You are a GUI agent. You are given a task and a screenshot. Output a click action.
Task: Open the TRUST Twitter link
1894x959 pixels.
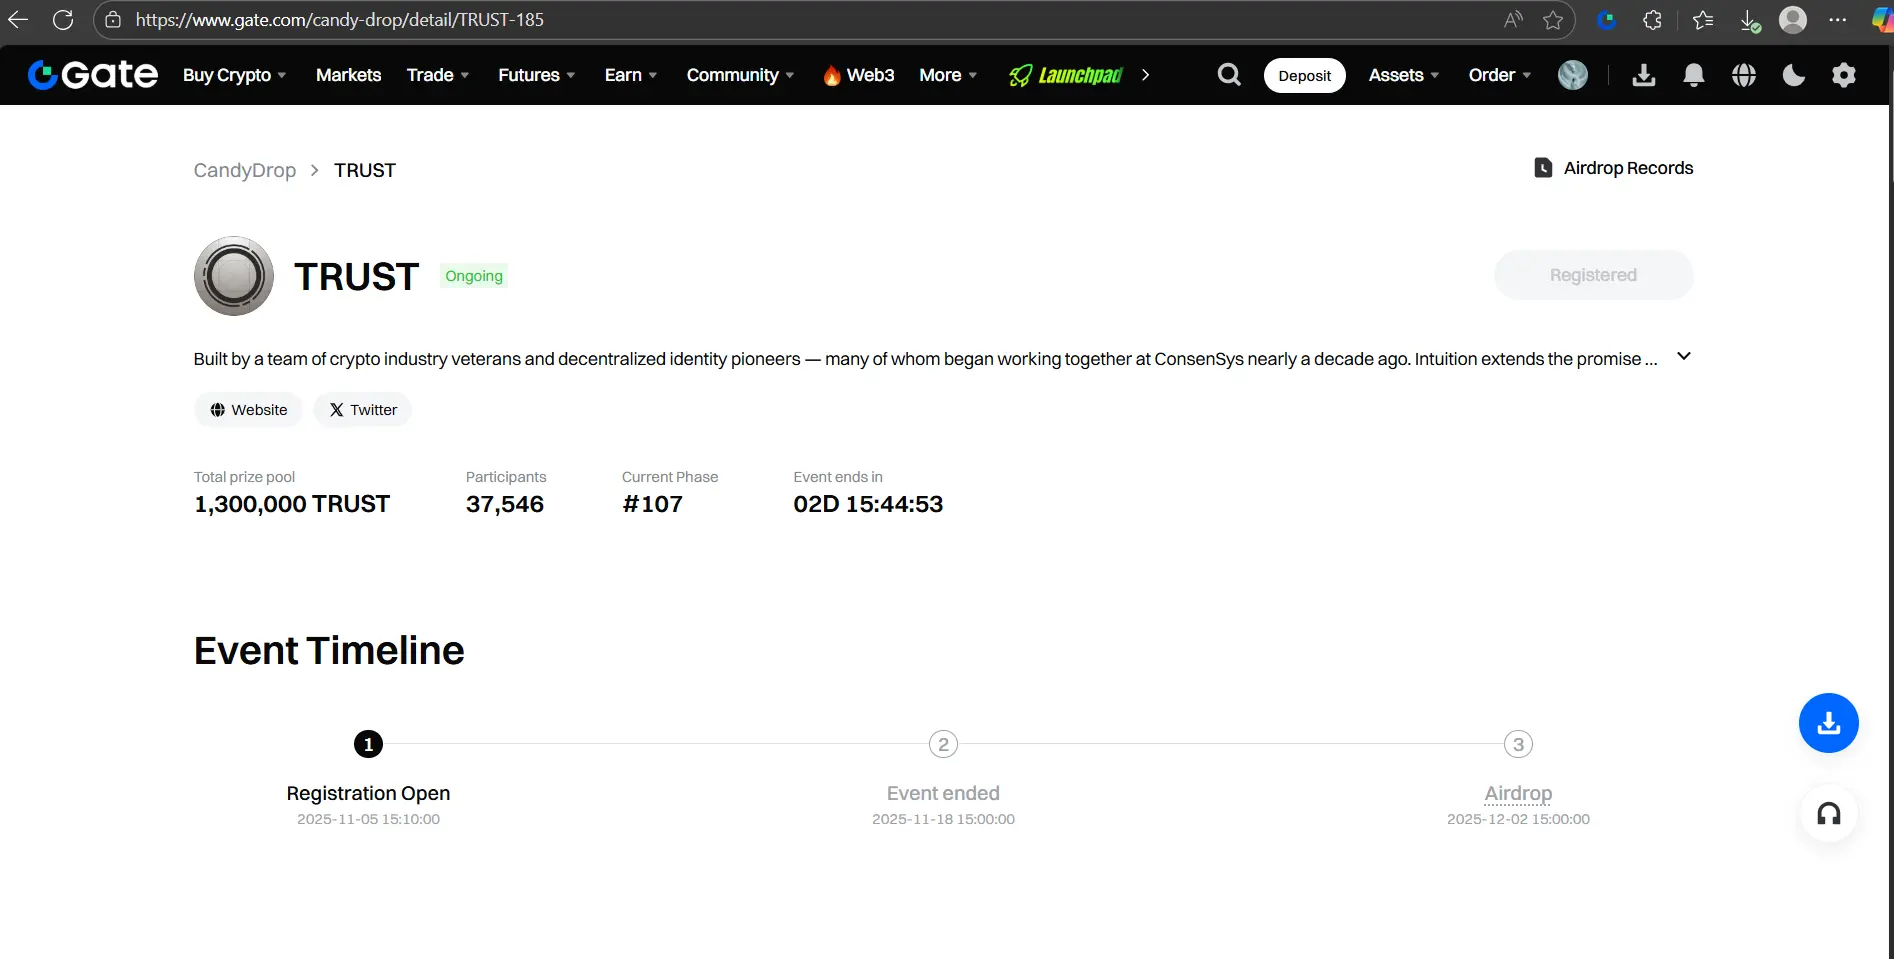pos(363,410)
